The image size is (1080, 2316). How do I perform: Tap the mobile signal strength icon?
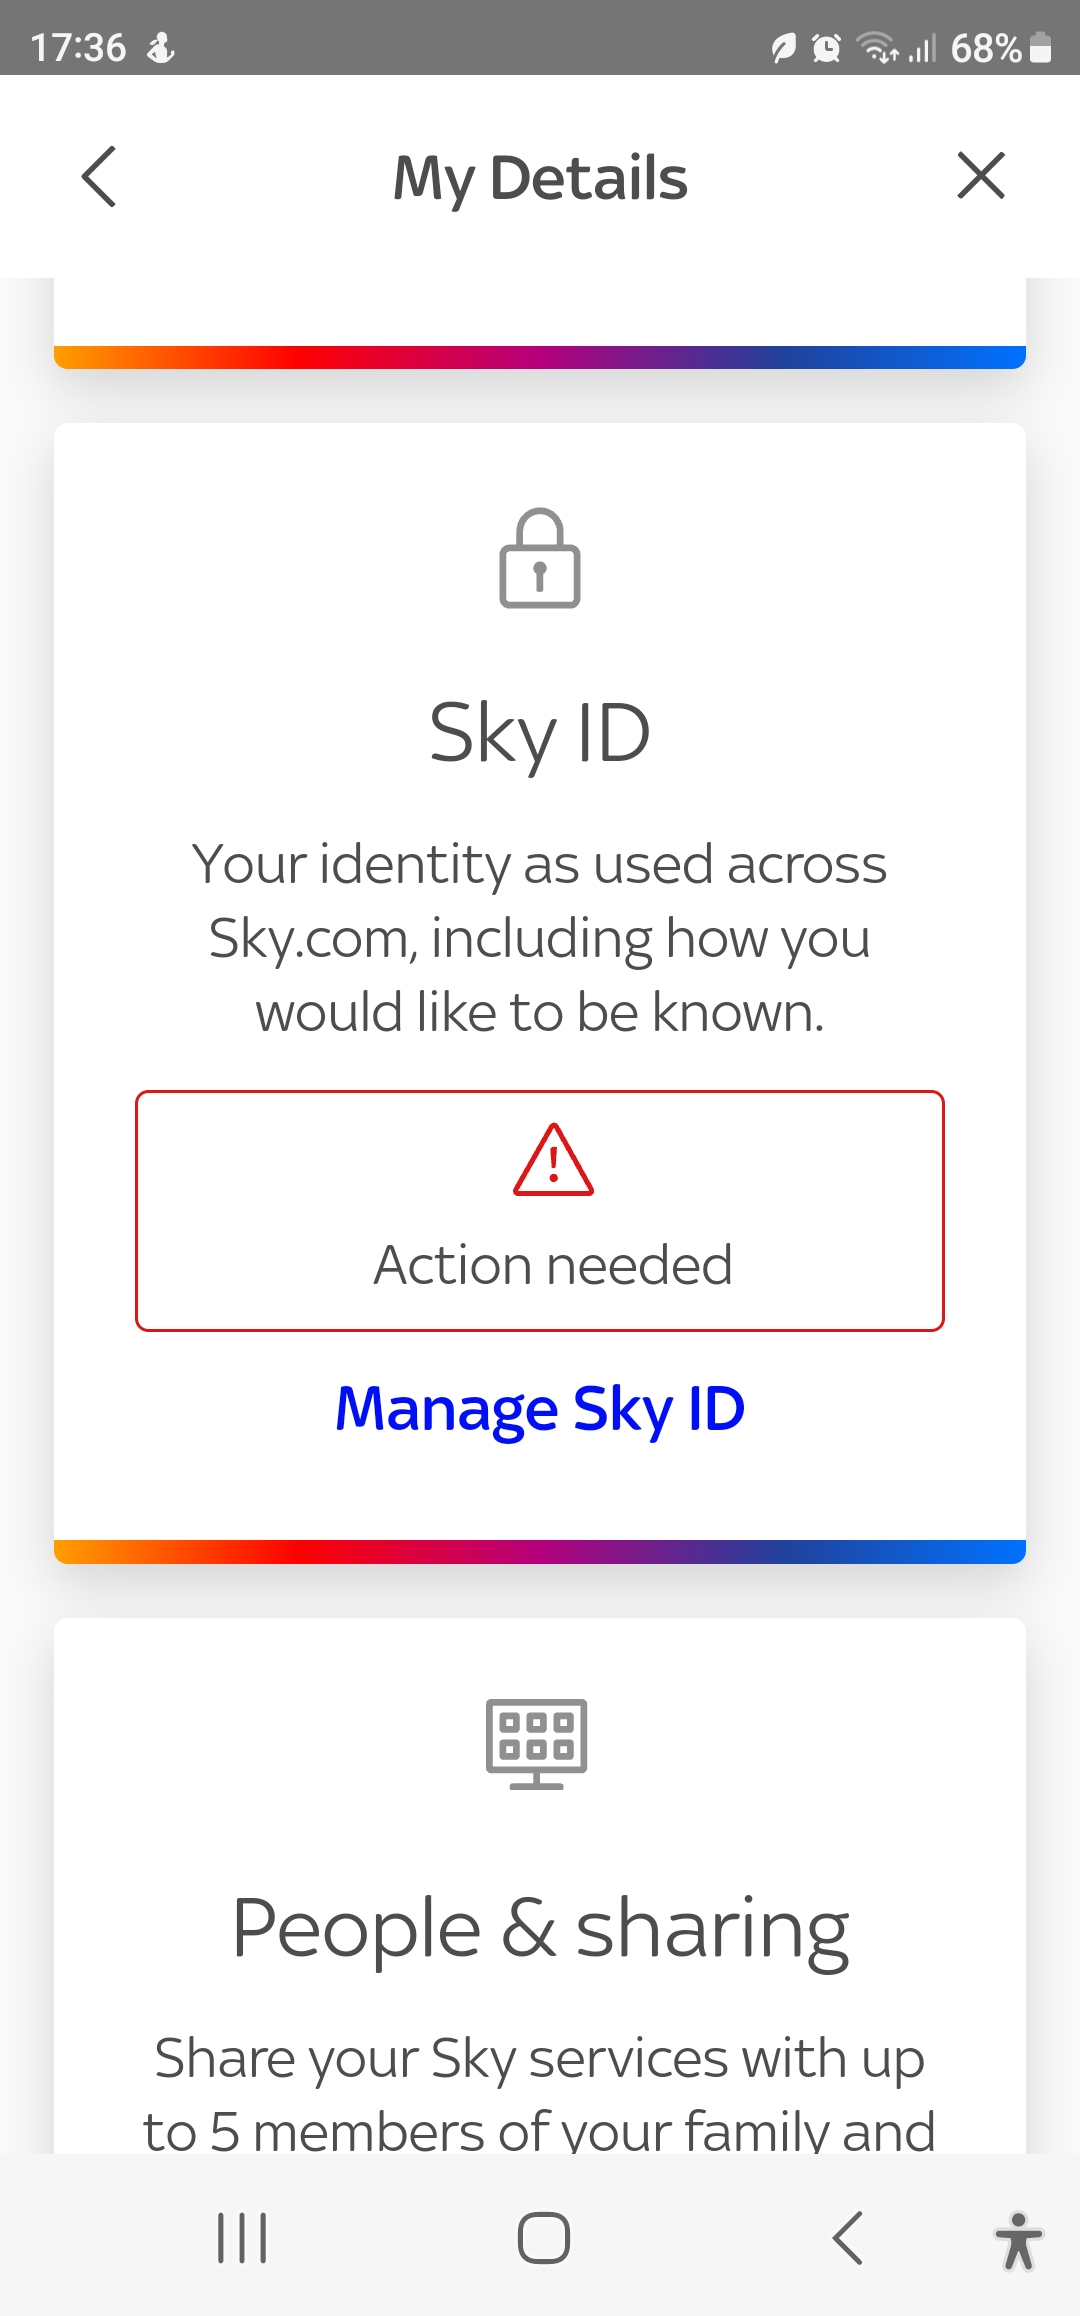click(922, 47)
